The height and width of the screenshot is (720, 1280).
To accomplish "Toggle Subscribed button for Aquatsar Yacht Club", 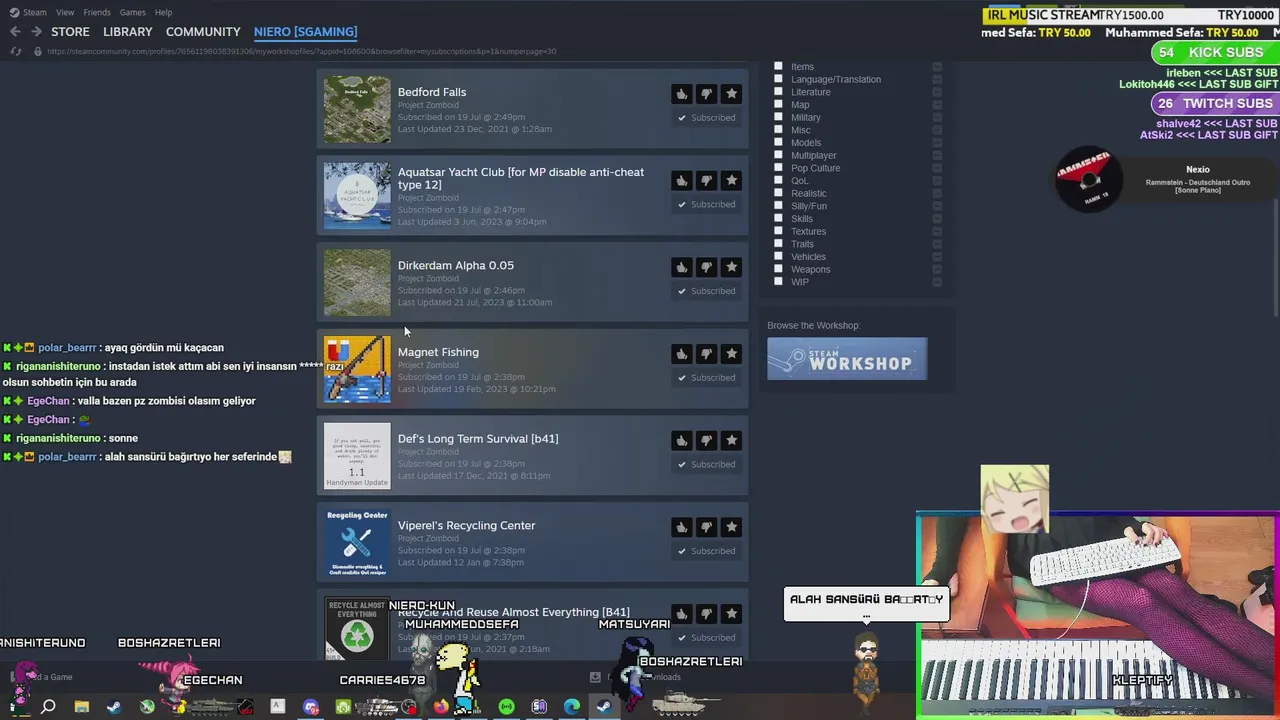I will pyautogui.click(x=706, y=204).
